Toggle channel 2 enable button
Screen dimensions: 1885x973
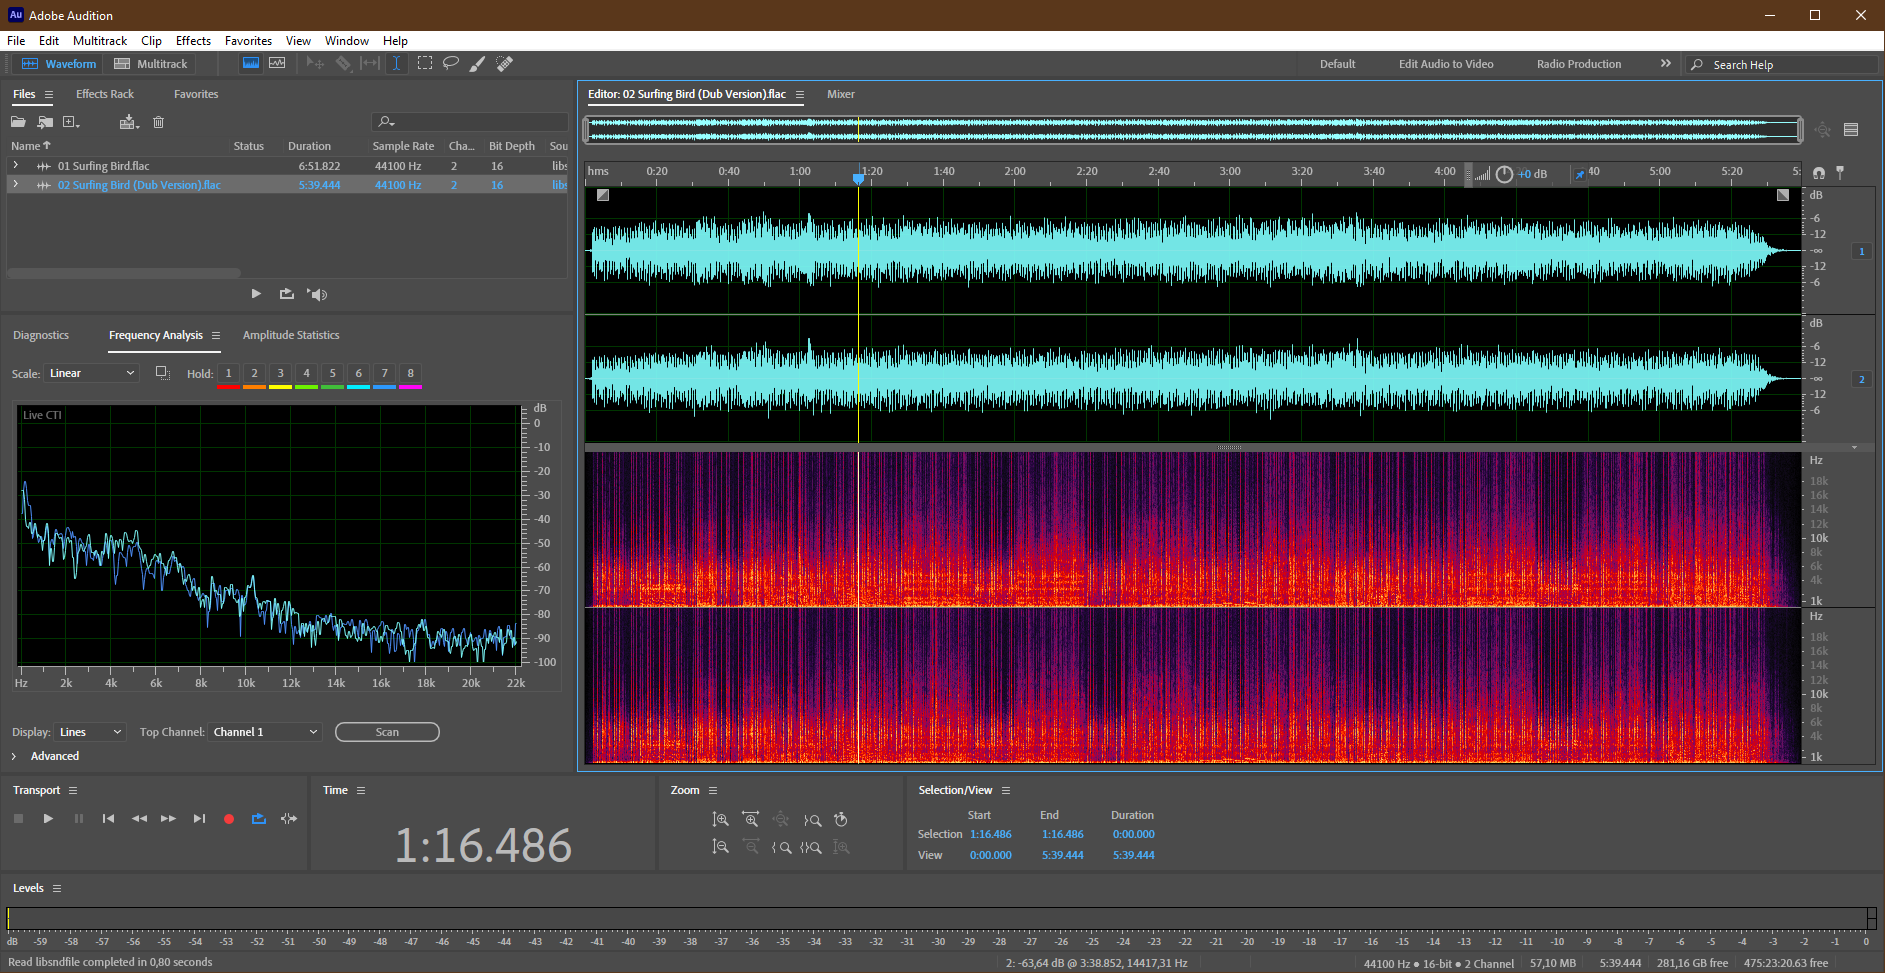(1862, 379)
